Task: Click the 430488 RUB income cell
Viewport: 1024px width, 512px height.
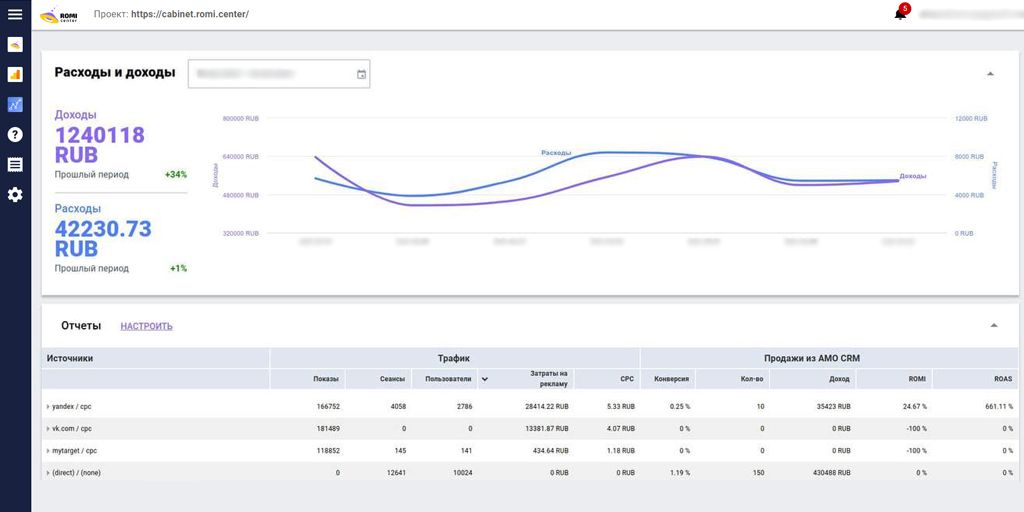Action: [829, 472]
